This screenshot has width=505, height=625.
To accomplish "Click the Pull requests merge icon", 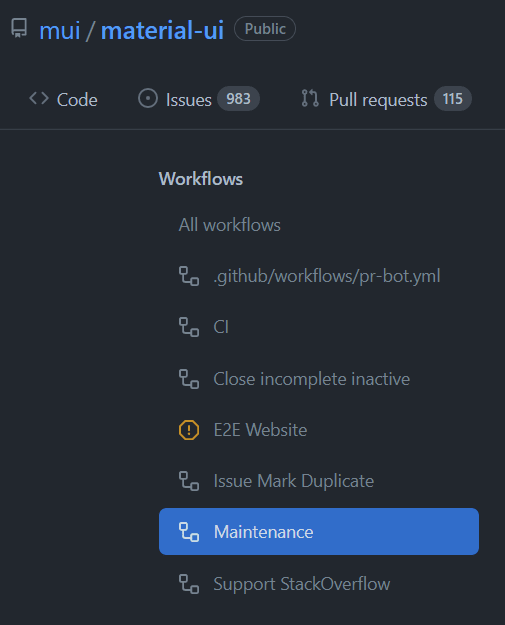I will [310, 98].
